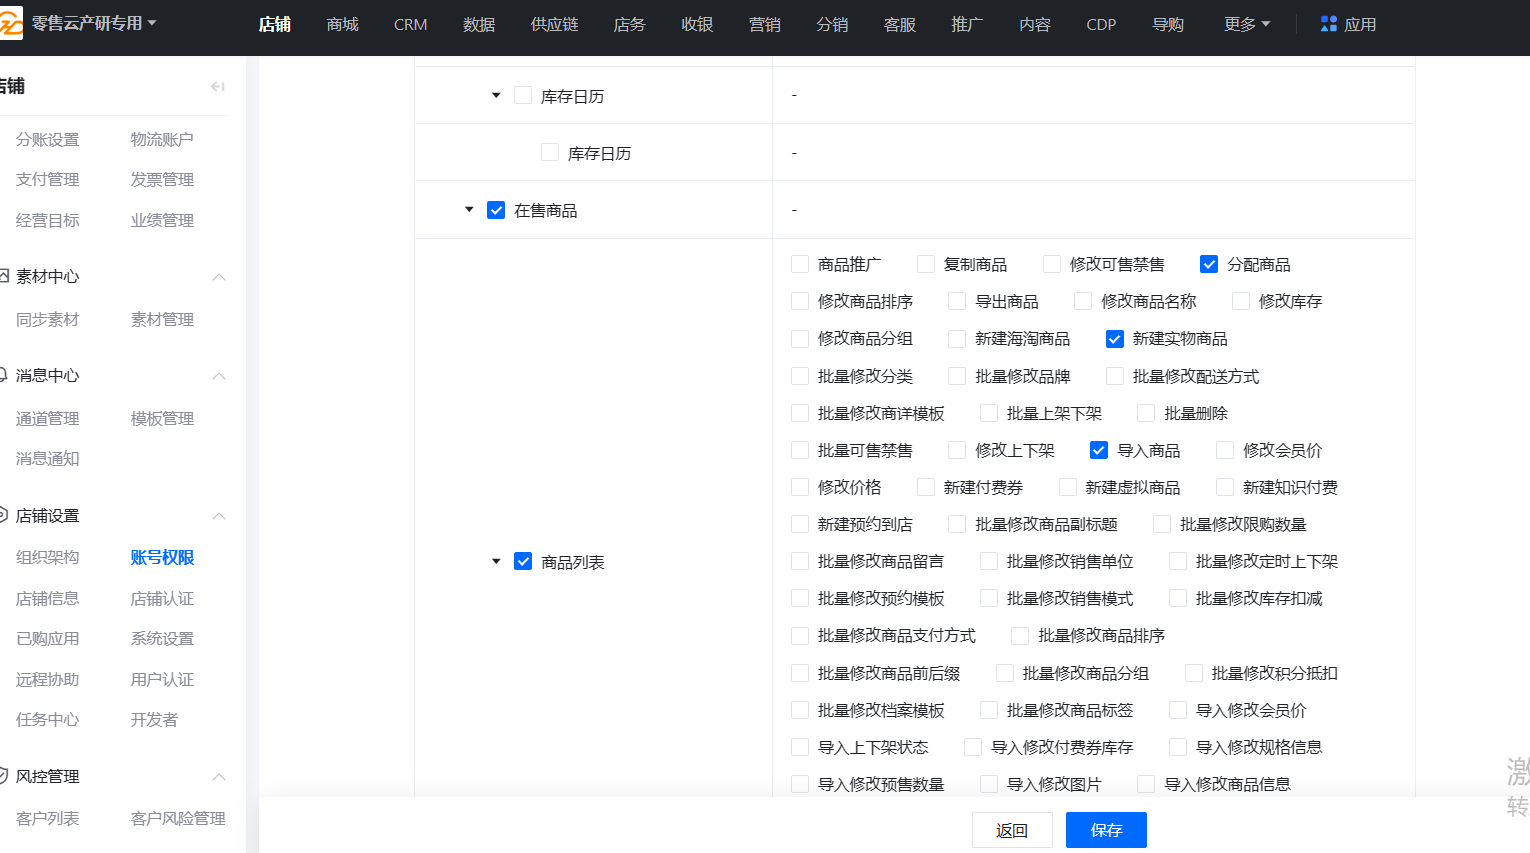Viewport: 1530px width, 853px height.
Task: Collapse the 商品列表 tree arrow
Action: pos(496,562)
